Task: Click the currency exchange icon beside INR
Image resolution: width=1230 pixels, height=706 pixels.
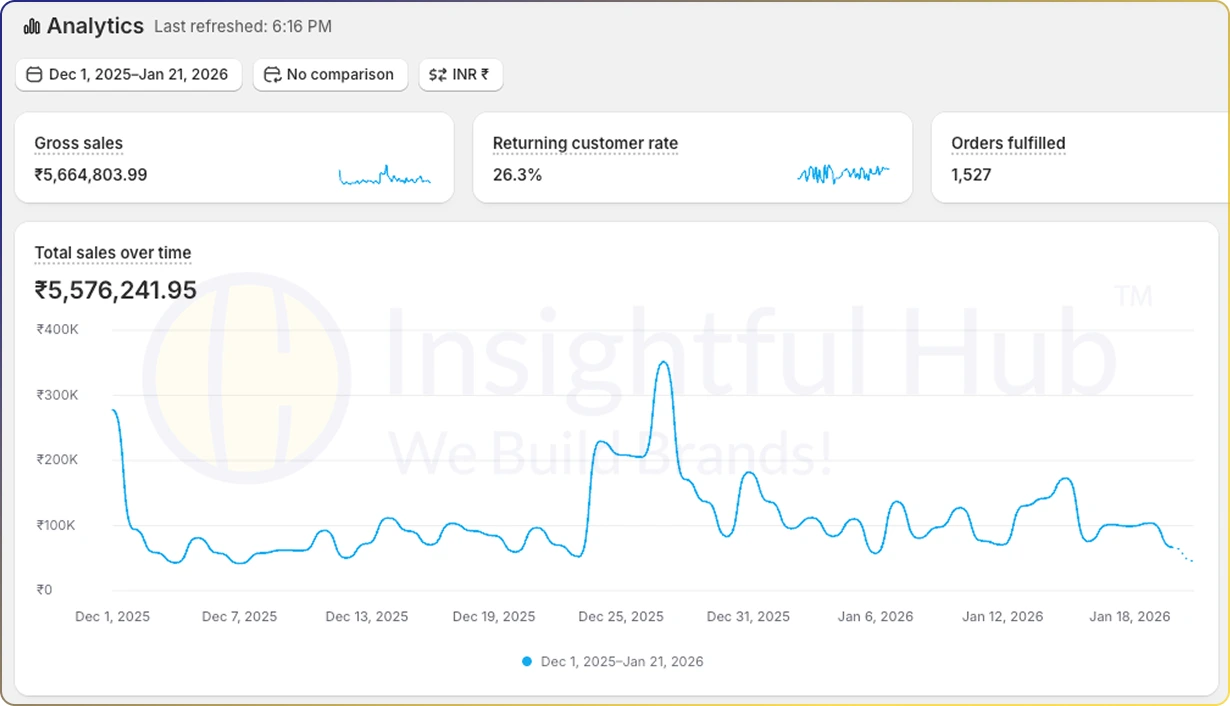Action: (435, 74)
